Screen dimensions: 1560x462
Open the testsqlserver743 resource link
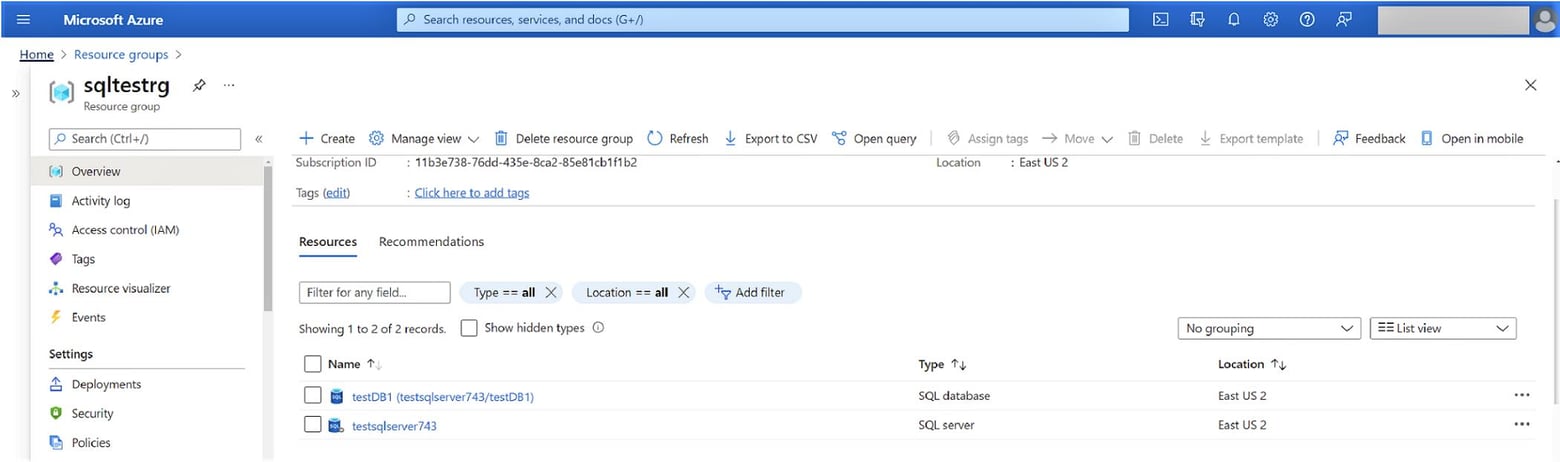(x=394, y=426)
